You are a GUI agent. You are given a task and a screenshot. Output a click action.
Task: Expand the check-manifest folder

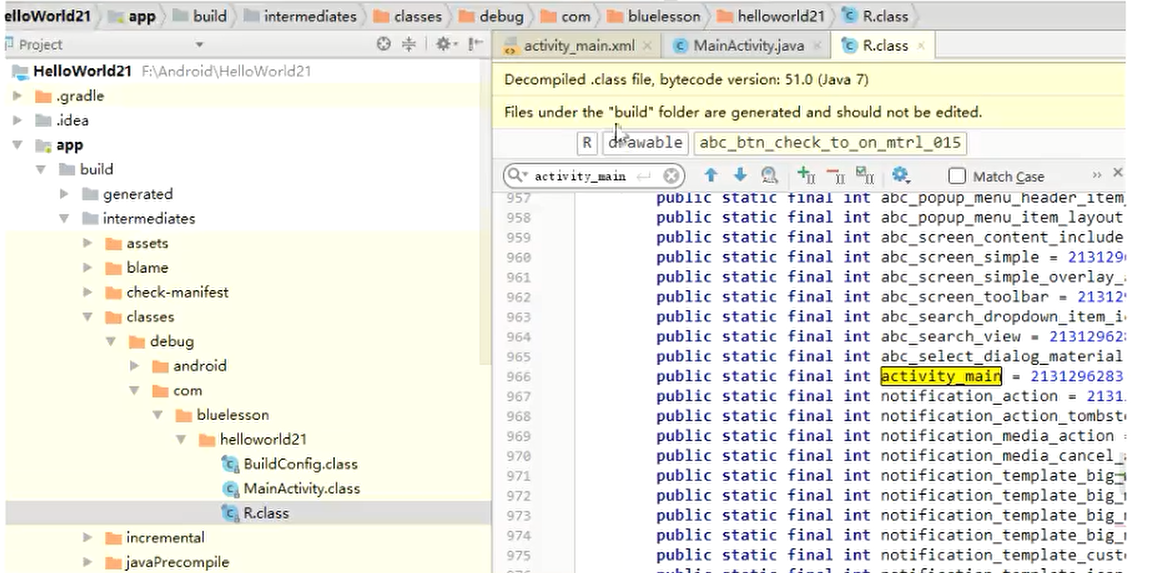point(87,292)
